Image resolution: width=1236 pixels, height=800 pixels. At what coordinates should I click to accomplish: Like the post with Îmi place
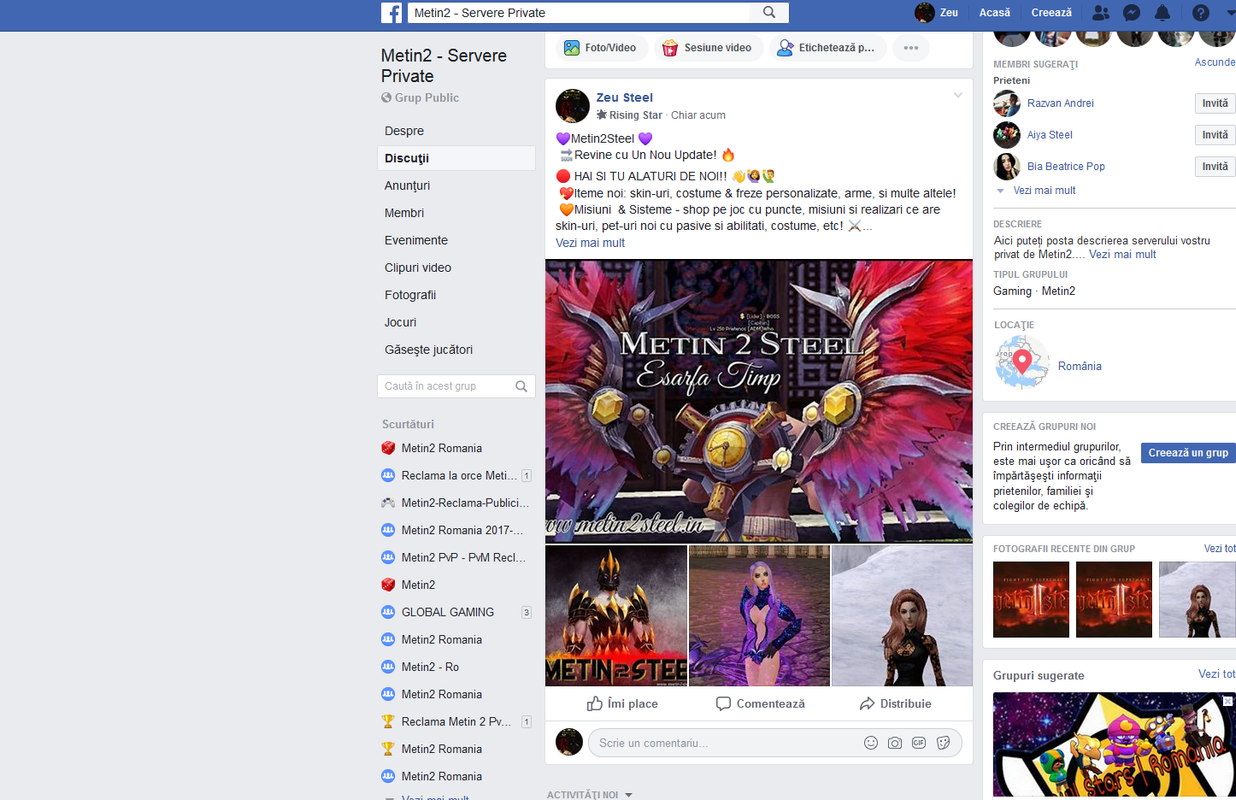pyautogui.click(x=621, y=704)
